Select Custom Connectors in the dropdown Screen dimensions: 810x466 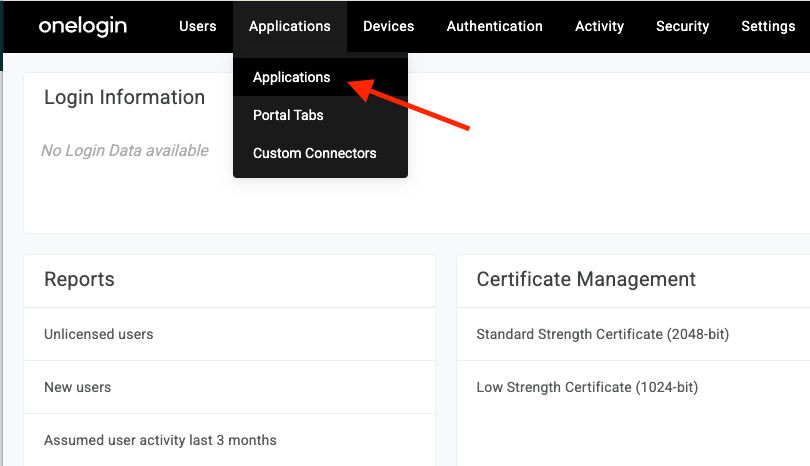(x=320, y=153)
